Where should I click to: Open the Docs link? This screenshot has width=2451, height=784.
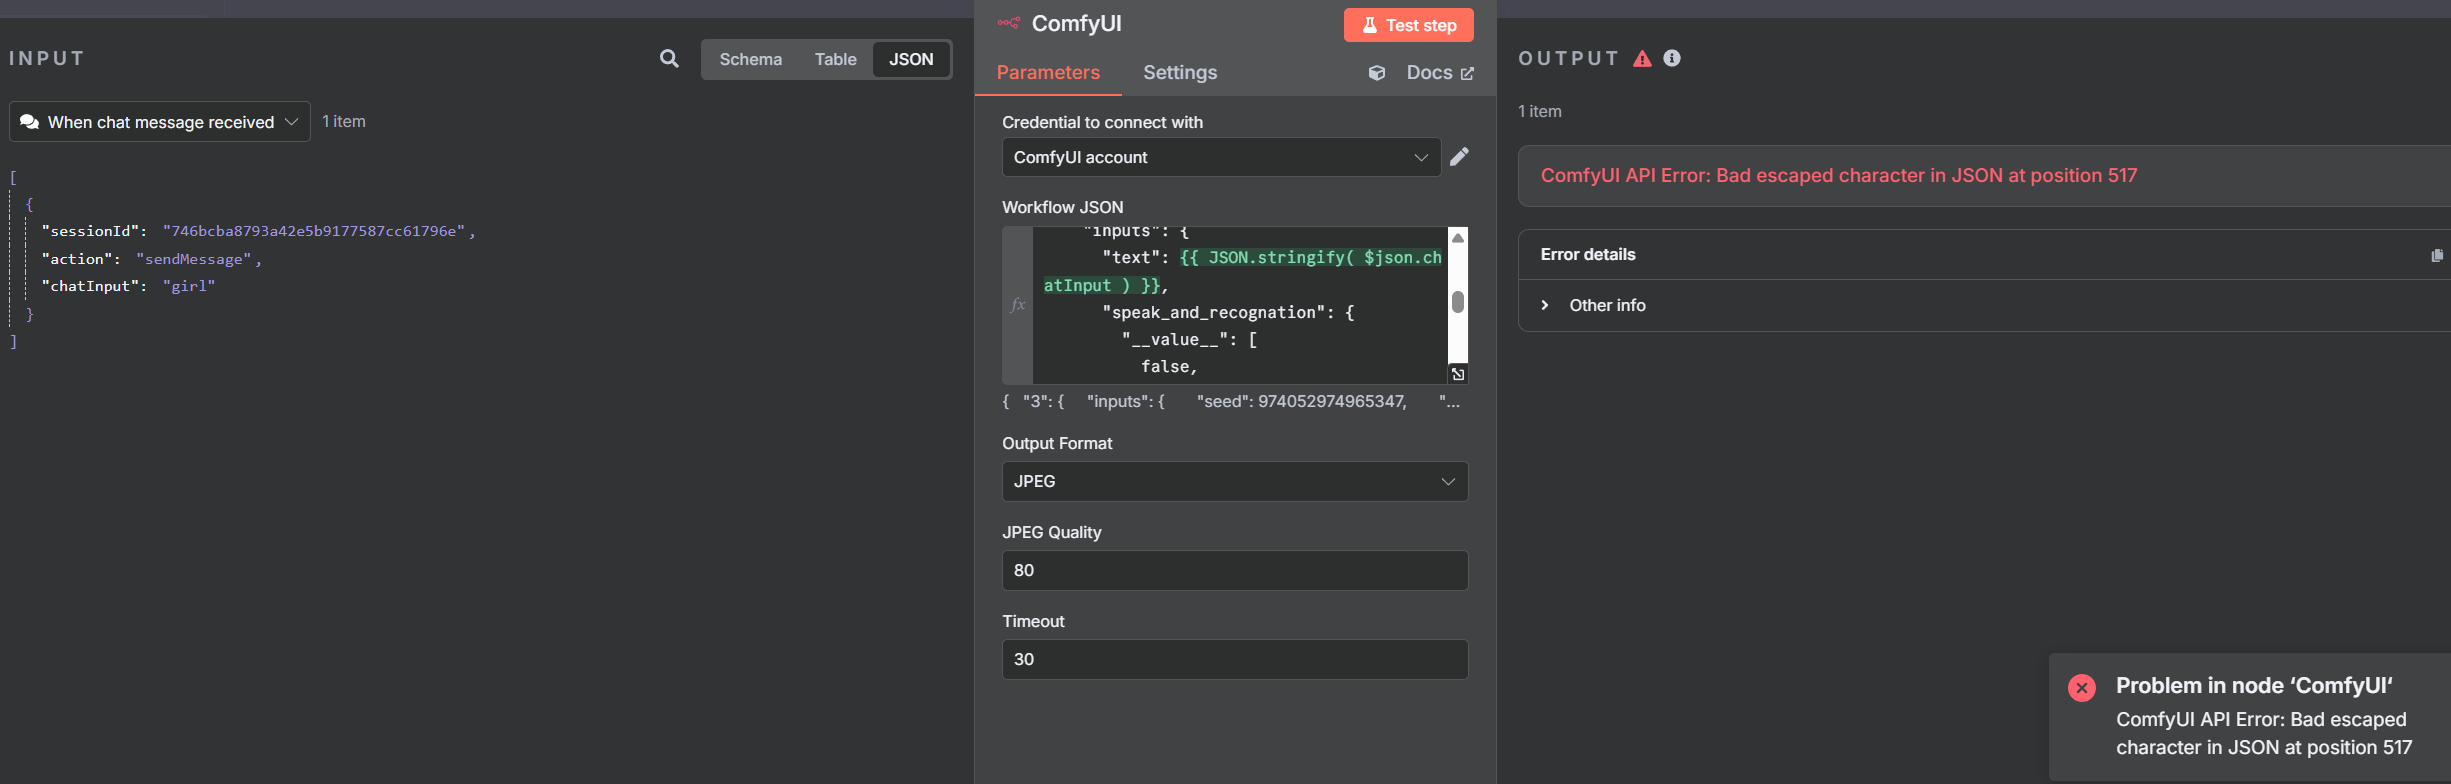[1440, 73]
